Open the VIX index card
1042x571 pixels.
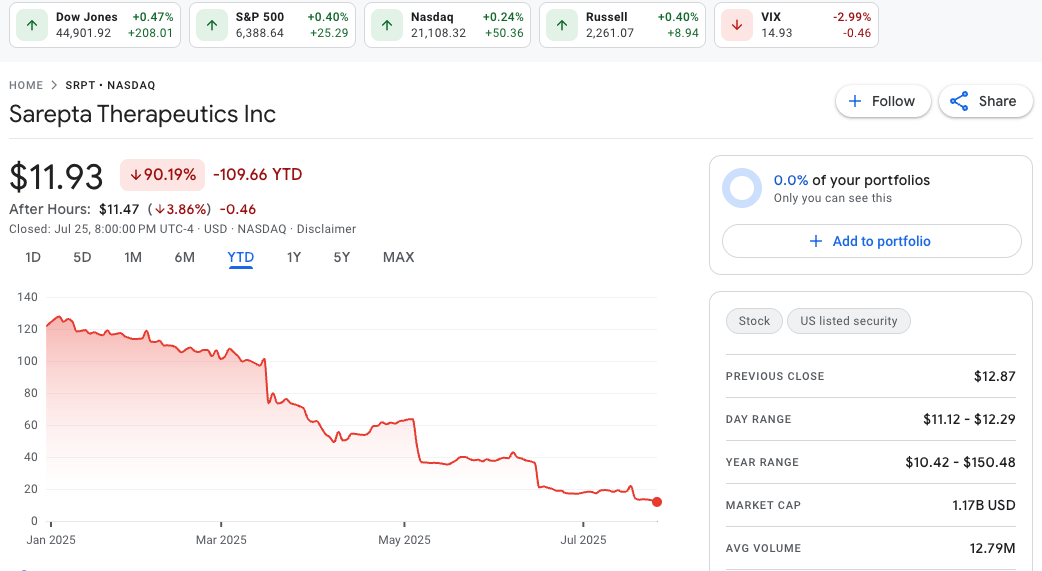click(x=796, y=25)
